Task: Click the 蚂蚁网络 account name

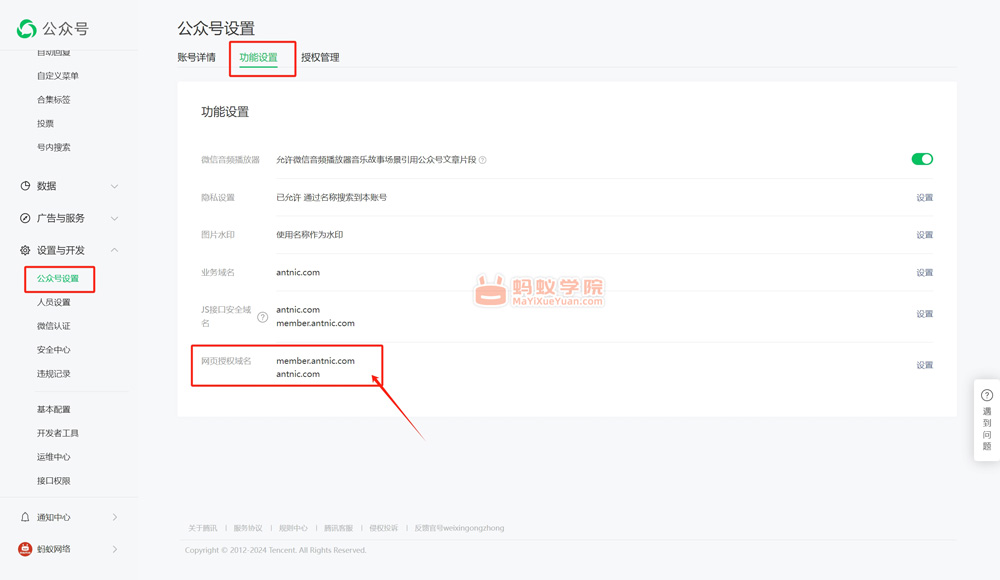Action: coord(54,549)
